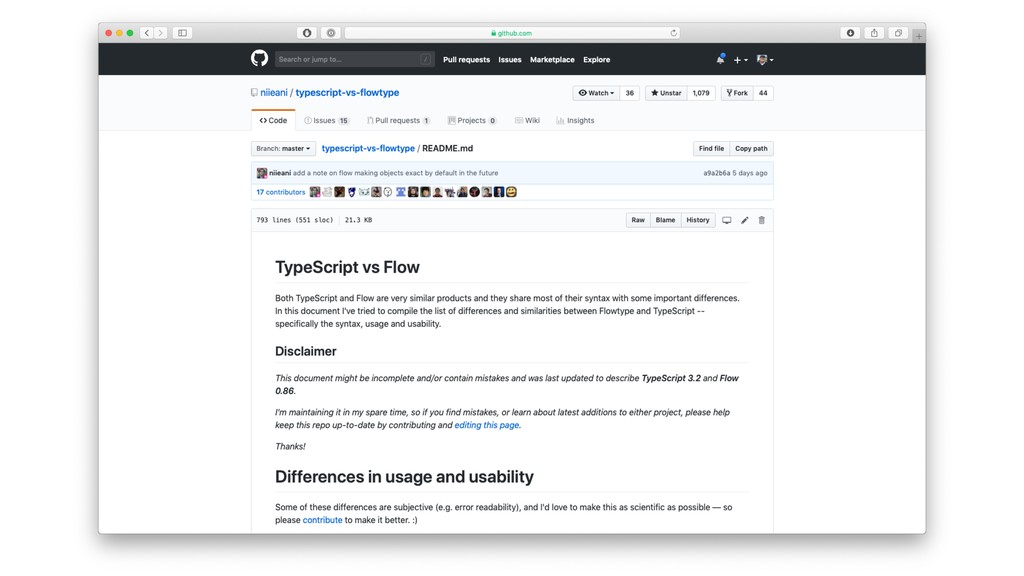Follow the "editing this page" link
Viewport: 1024px width, 576px height.
(x=487, y=425)
